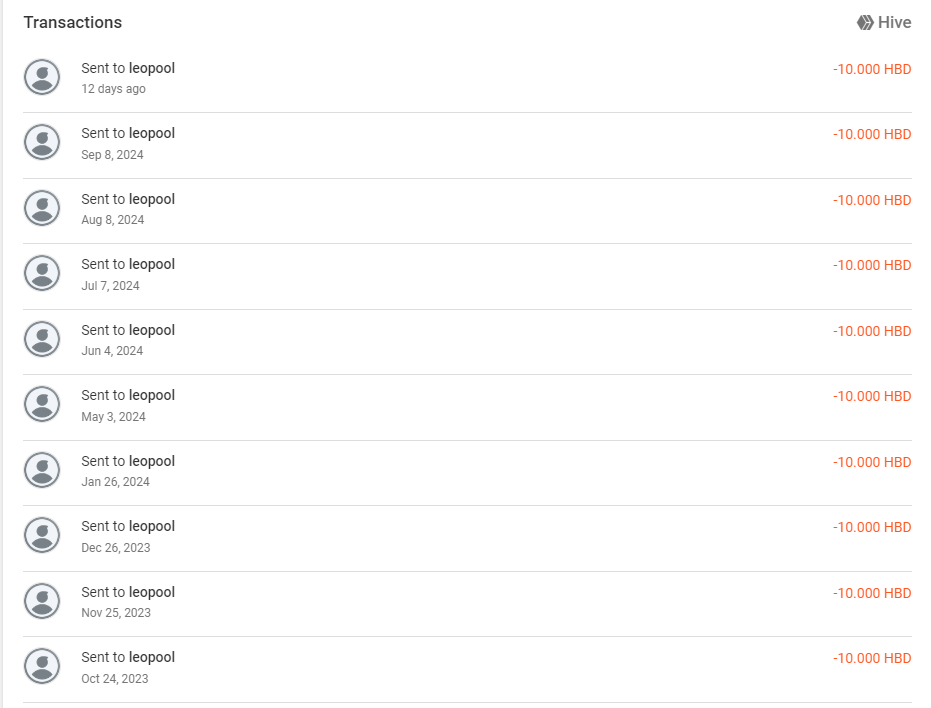
Task: Click the -10.000 HBD amount for Aug 8, 2024
Action: coord(872,200)
